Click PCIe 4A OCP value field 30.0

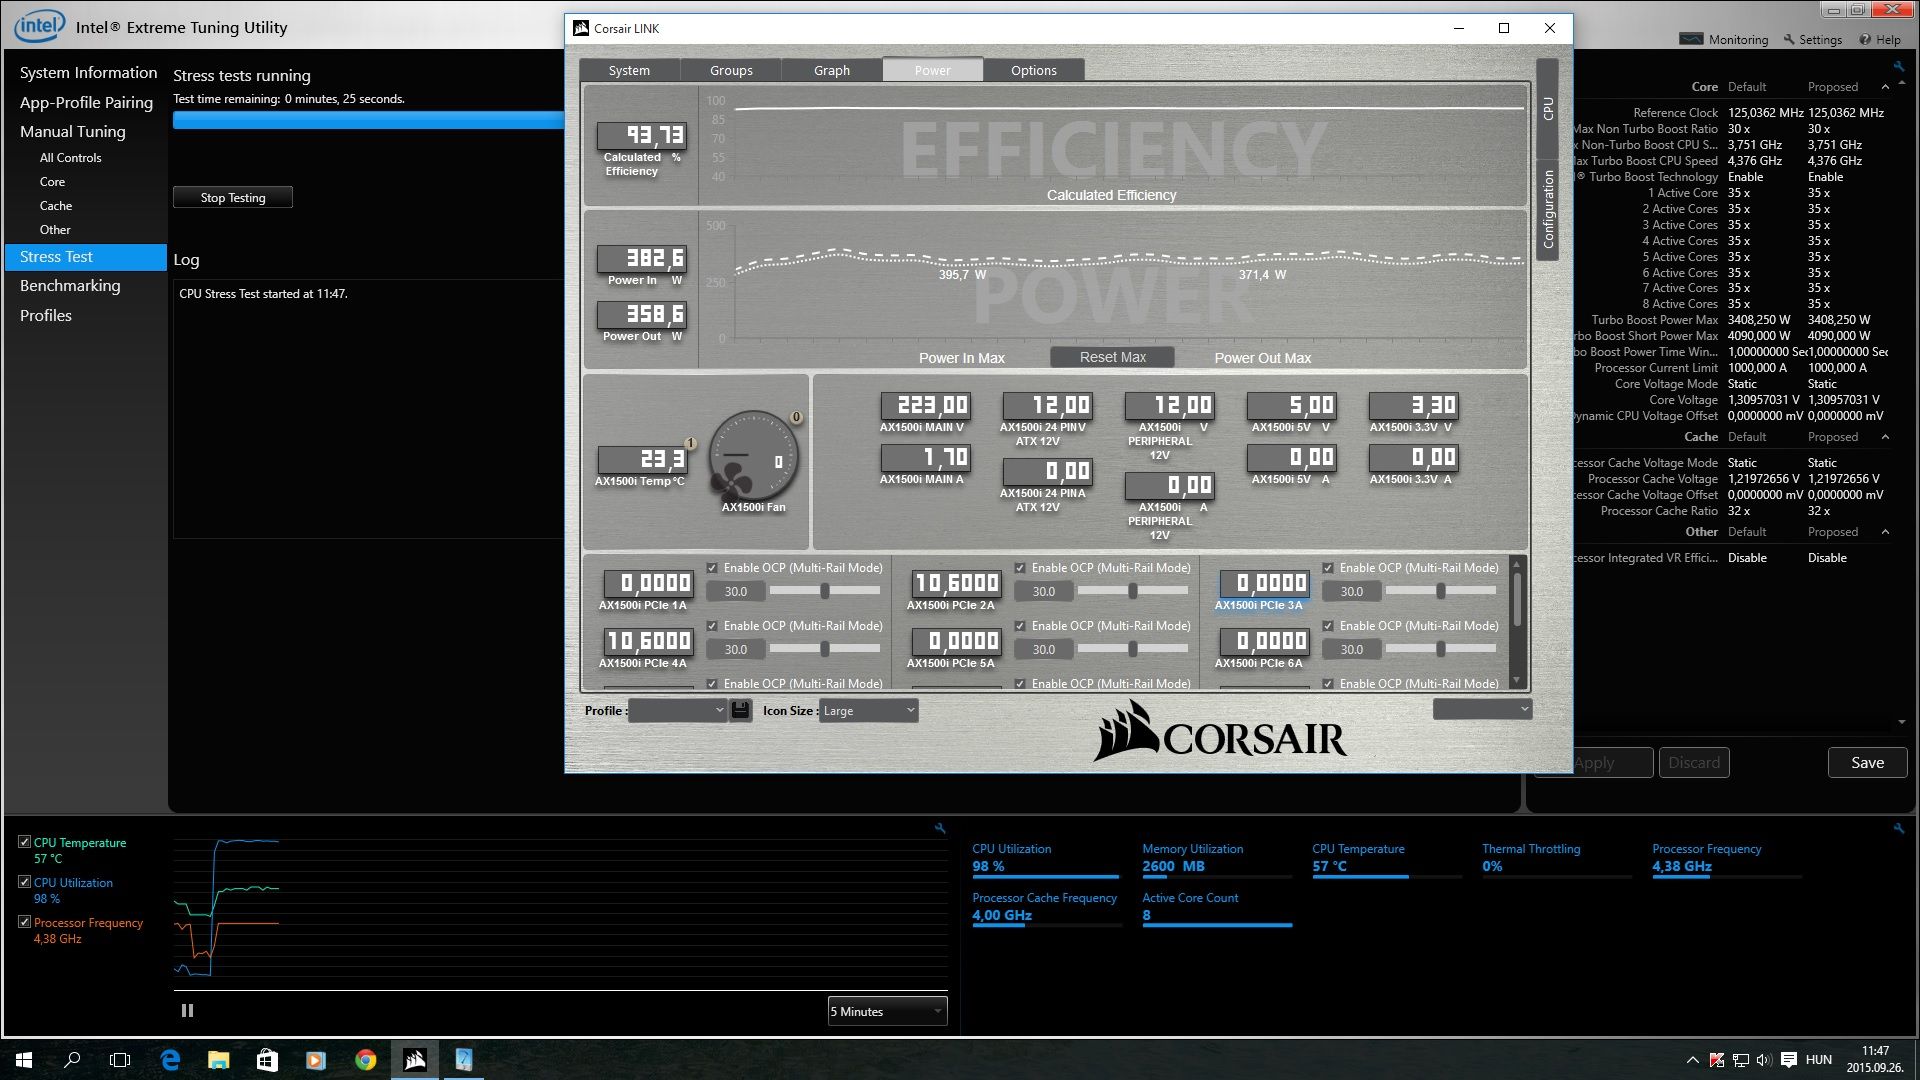click(x=736, y=649)
